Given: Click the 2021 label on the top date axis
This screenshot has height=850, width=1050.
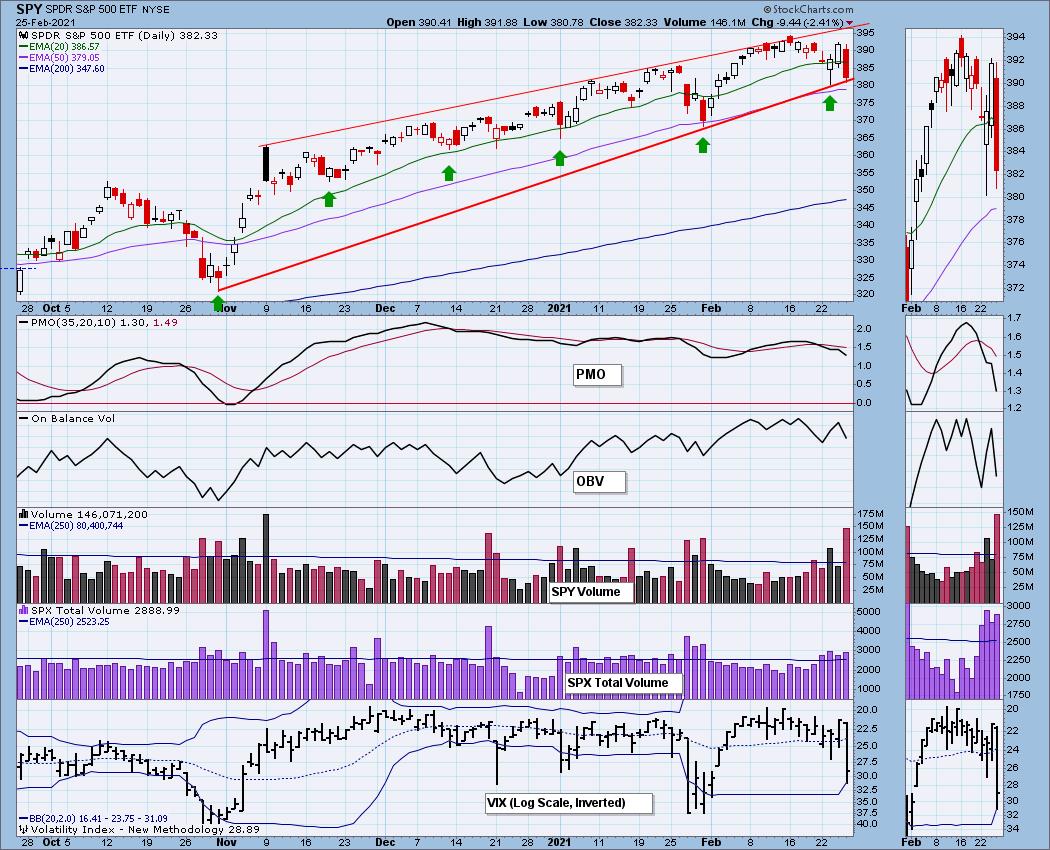Looking at the screenshot, I should point(560,308).
